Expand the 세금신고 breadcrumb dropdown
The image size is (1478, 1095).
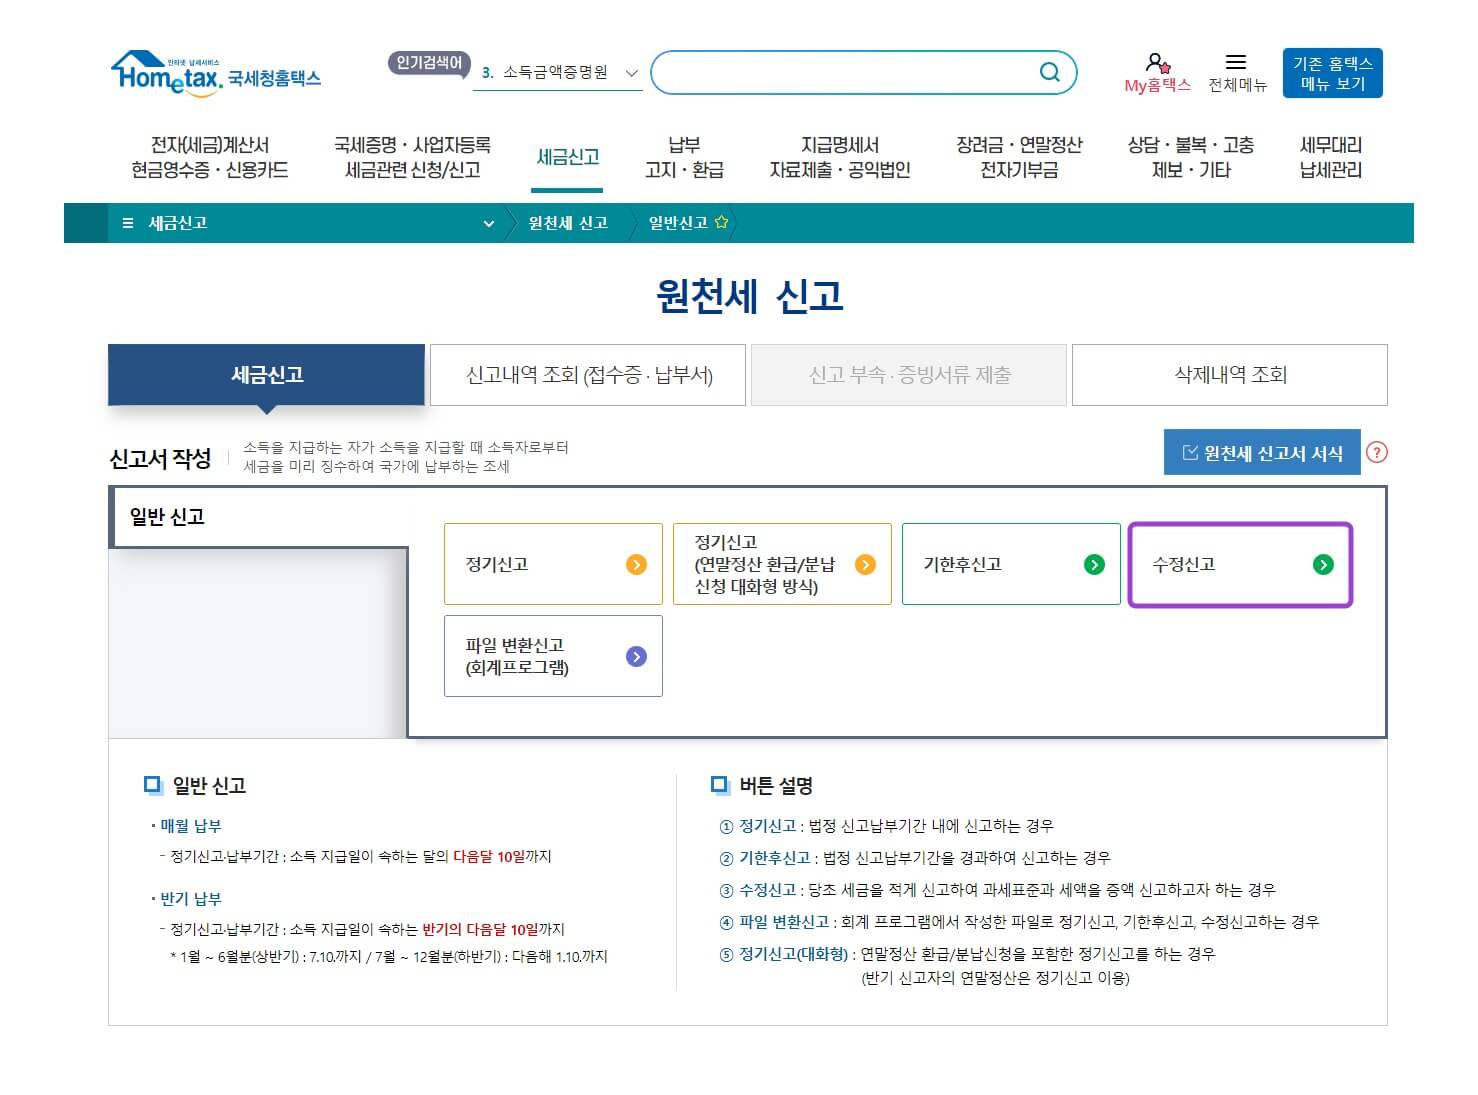pyautogui.click(x=488, y=224)
